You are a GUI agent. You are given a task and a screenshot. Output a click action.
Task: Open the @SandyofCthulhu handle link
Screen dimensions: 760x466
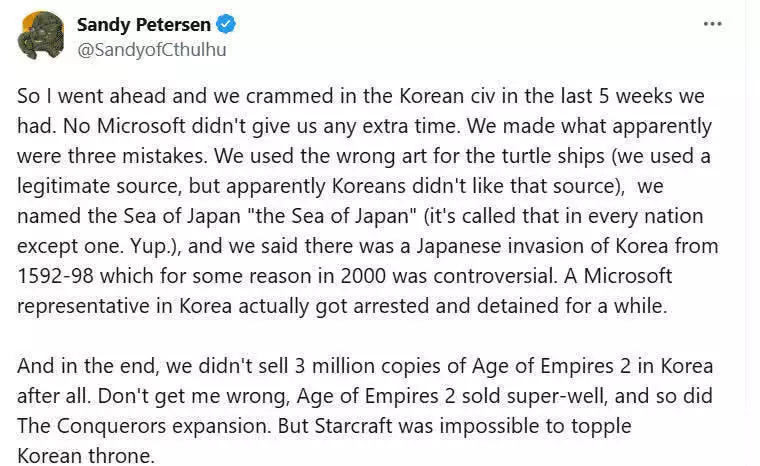click(152, 49)
